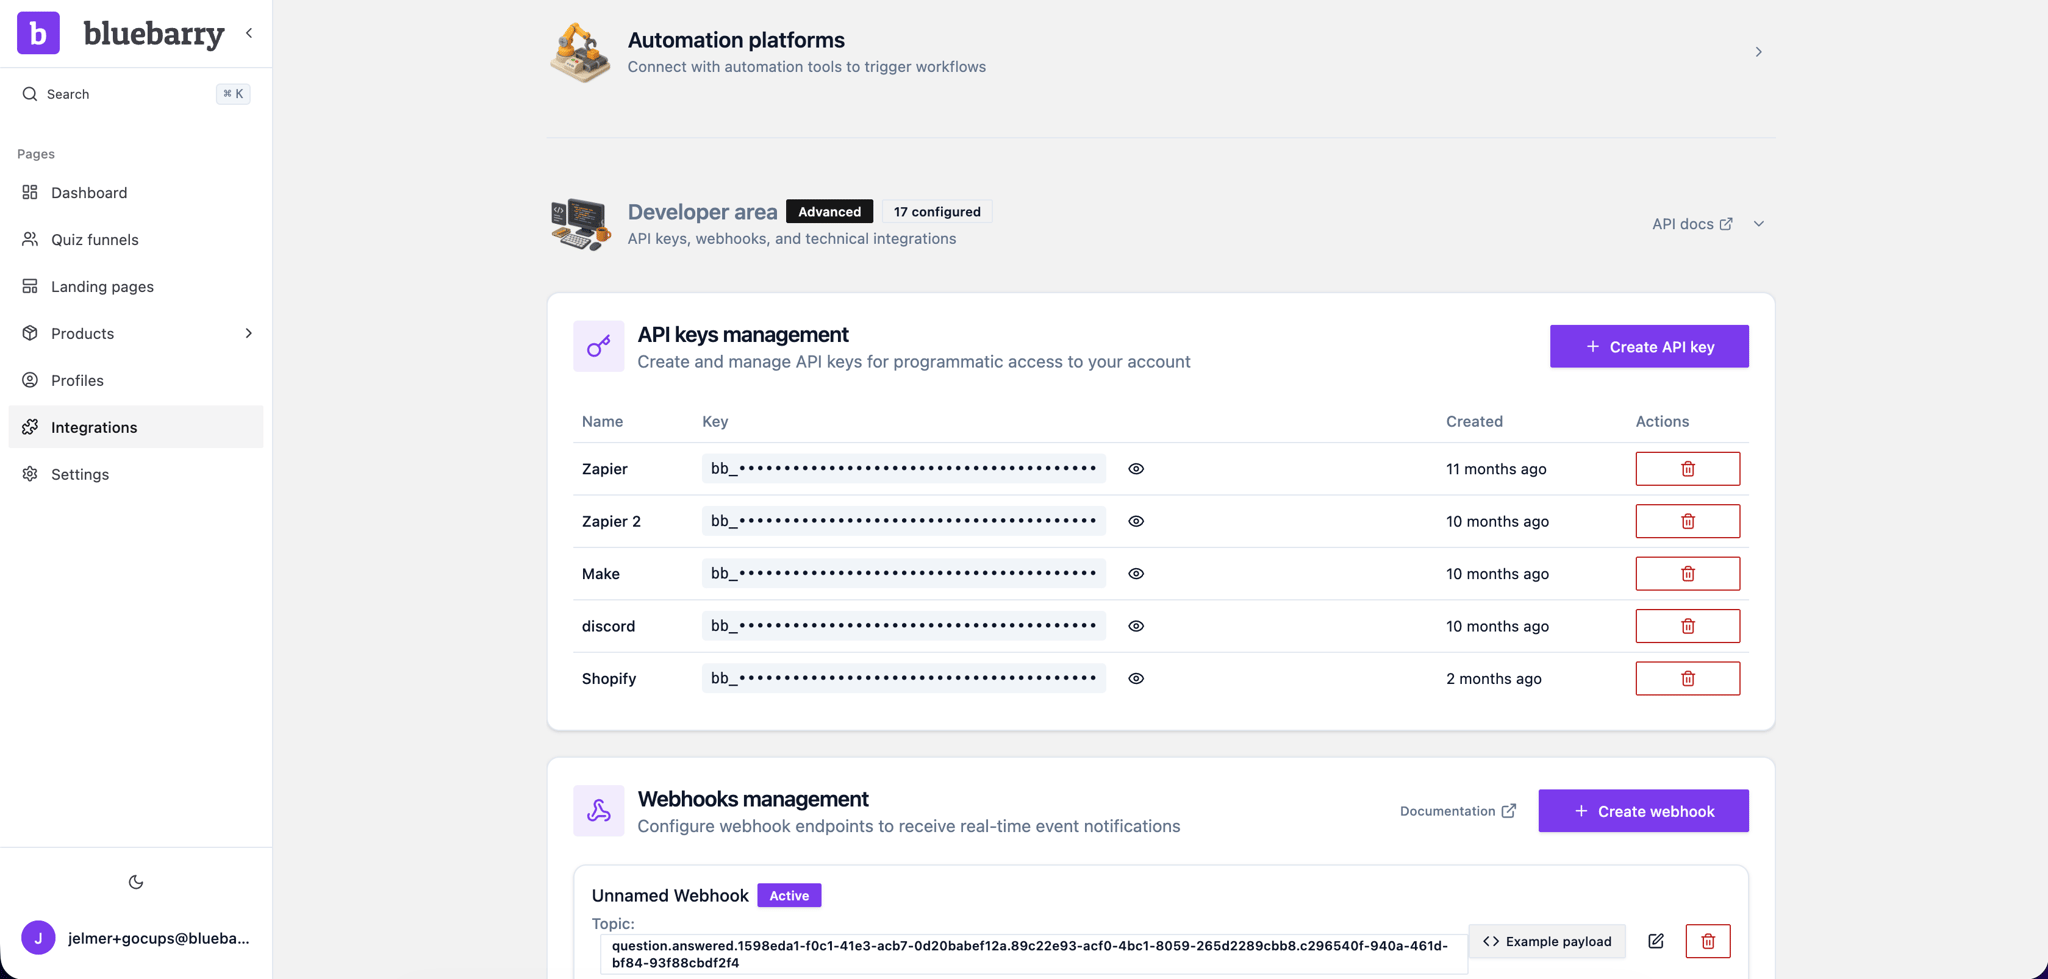
Task: Open the webhooks Documentation link
Action: [1456, 811]
